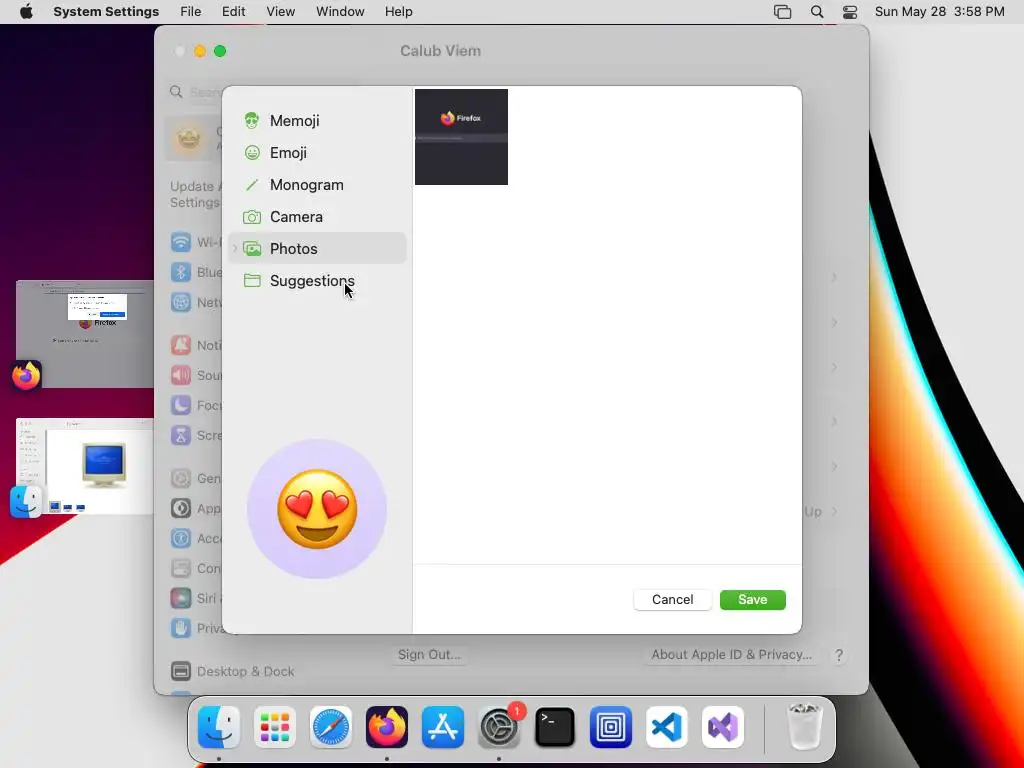Open the Help menu

point(398,12)
